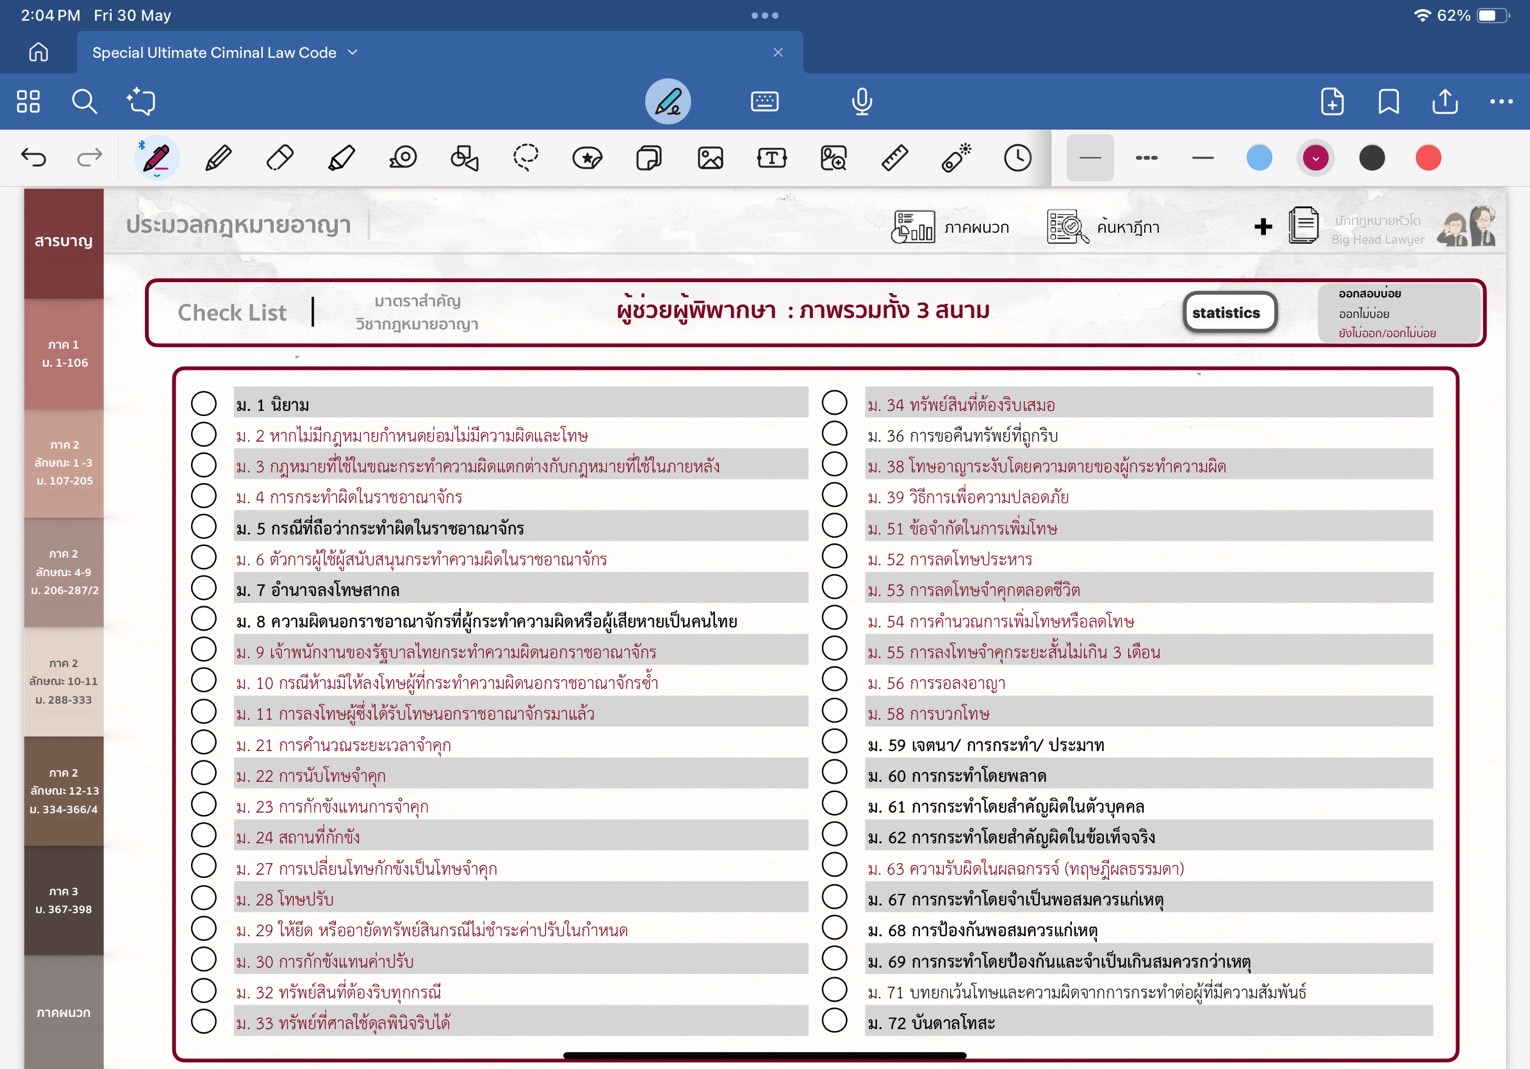Expand the document title dropdown chevron

(x=352, y=52)
